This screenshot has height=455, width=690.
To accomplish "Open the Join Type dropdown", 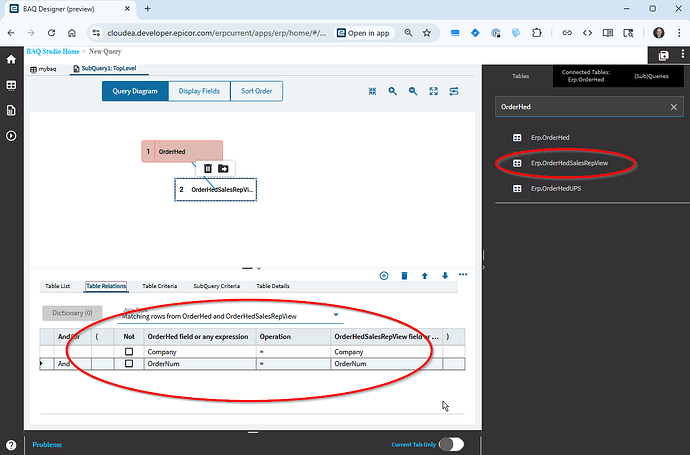I will click(x=336, y=315).
